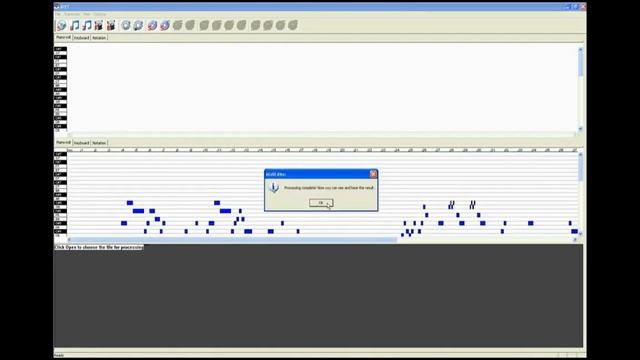Click the second clapperboard toolbar icon
640x360 pixels.
[111, 25]
